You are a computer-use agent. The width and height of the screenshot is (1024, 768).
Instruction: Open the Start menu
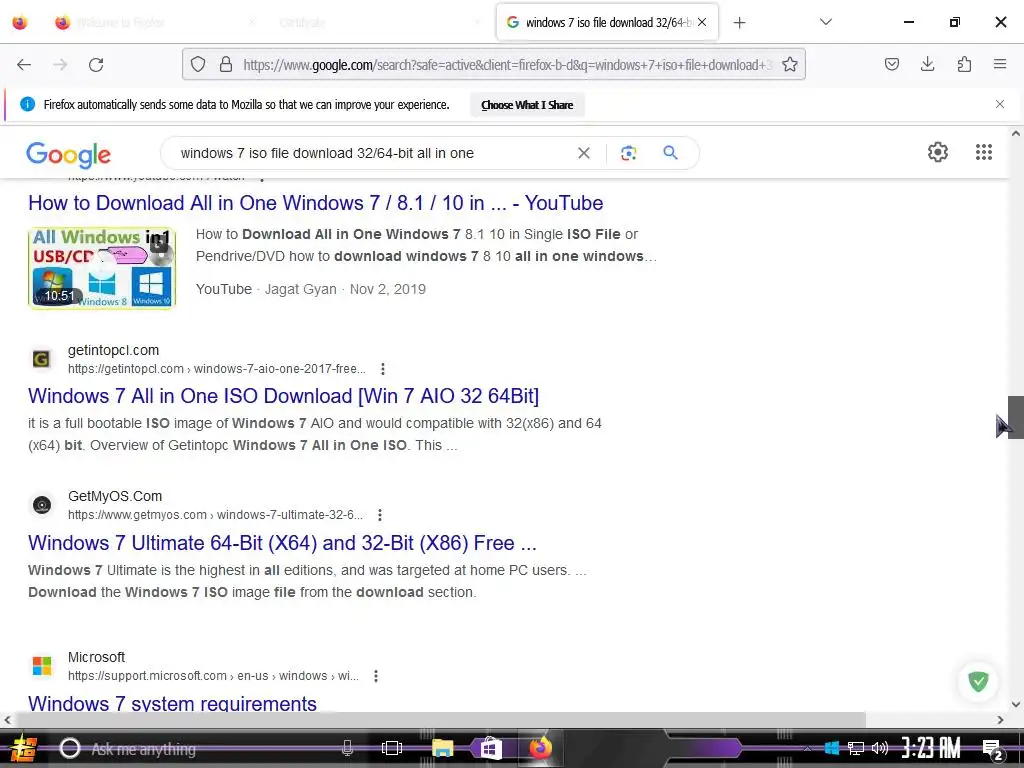[x=22, y=748]
